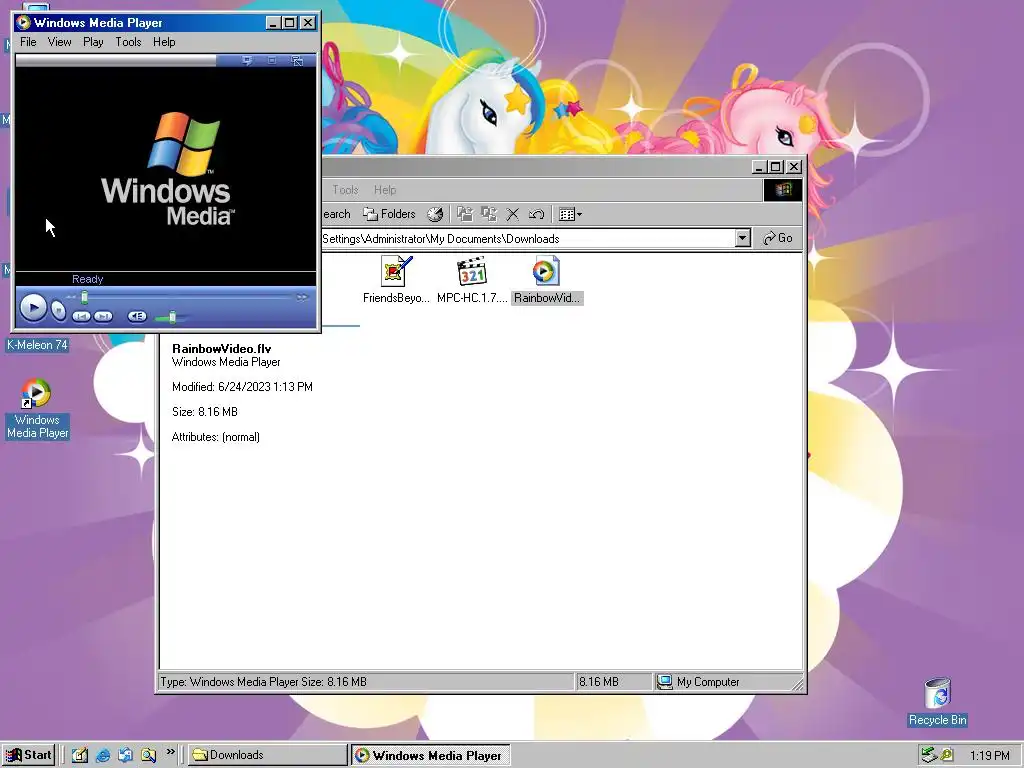1024x768 pixels.
Task: Open the Help menu in Downloads window
Action: [x=385, y=190]
